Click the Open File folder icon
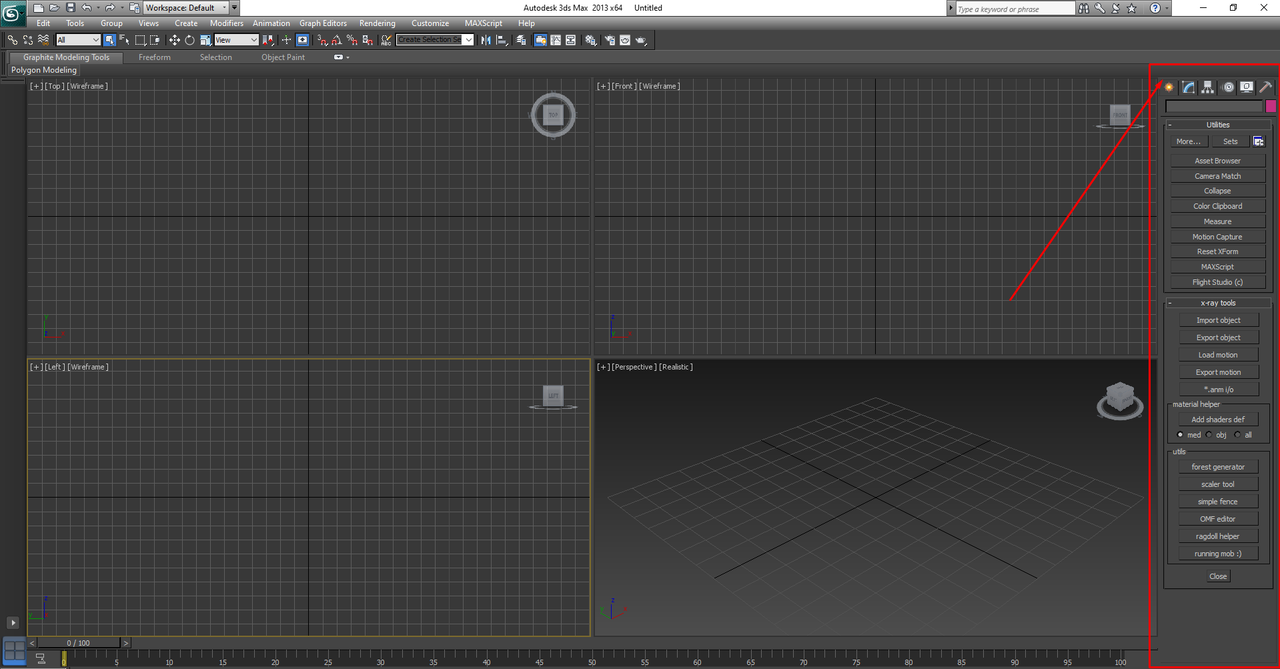This screenshot has width=1280, height=669. click(54, 7)
